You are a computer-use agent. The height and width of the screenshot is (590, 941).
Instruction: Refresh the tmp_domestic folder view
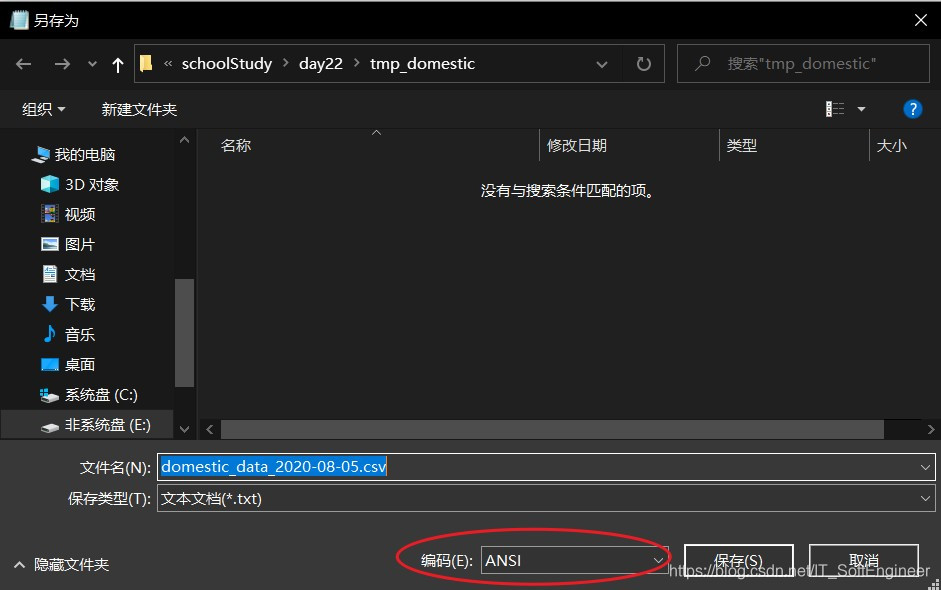tap(643, 64)
